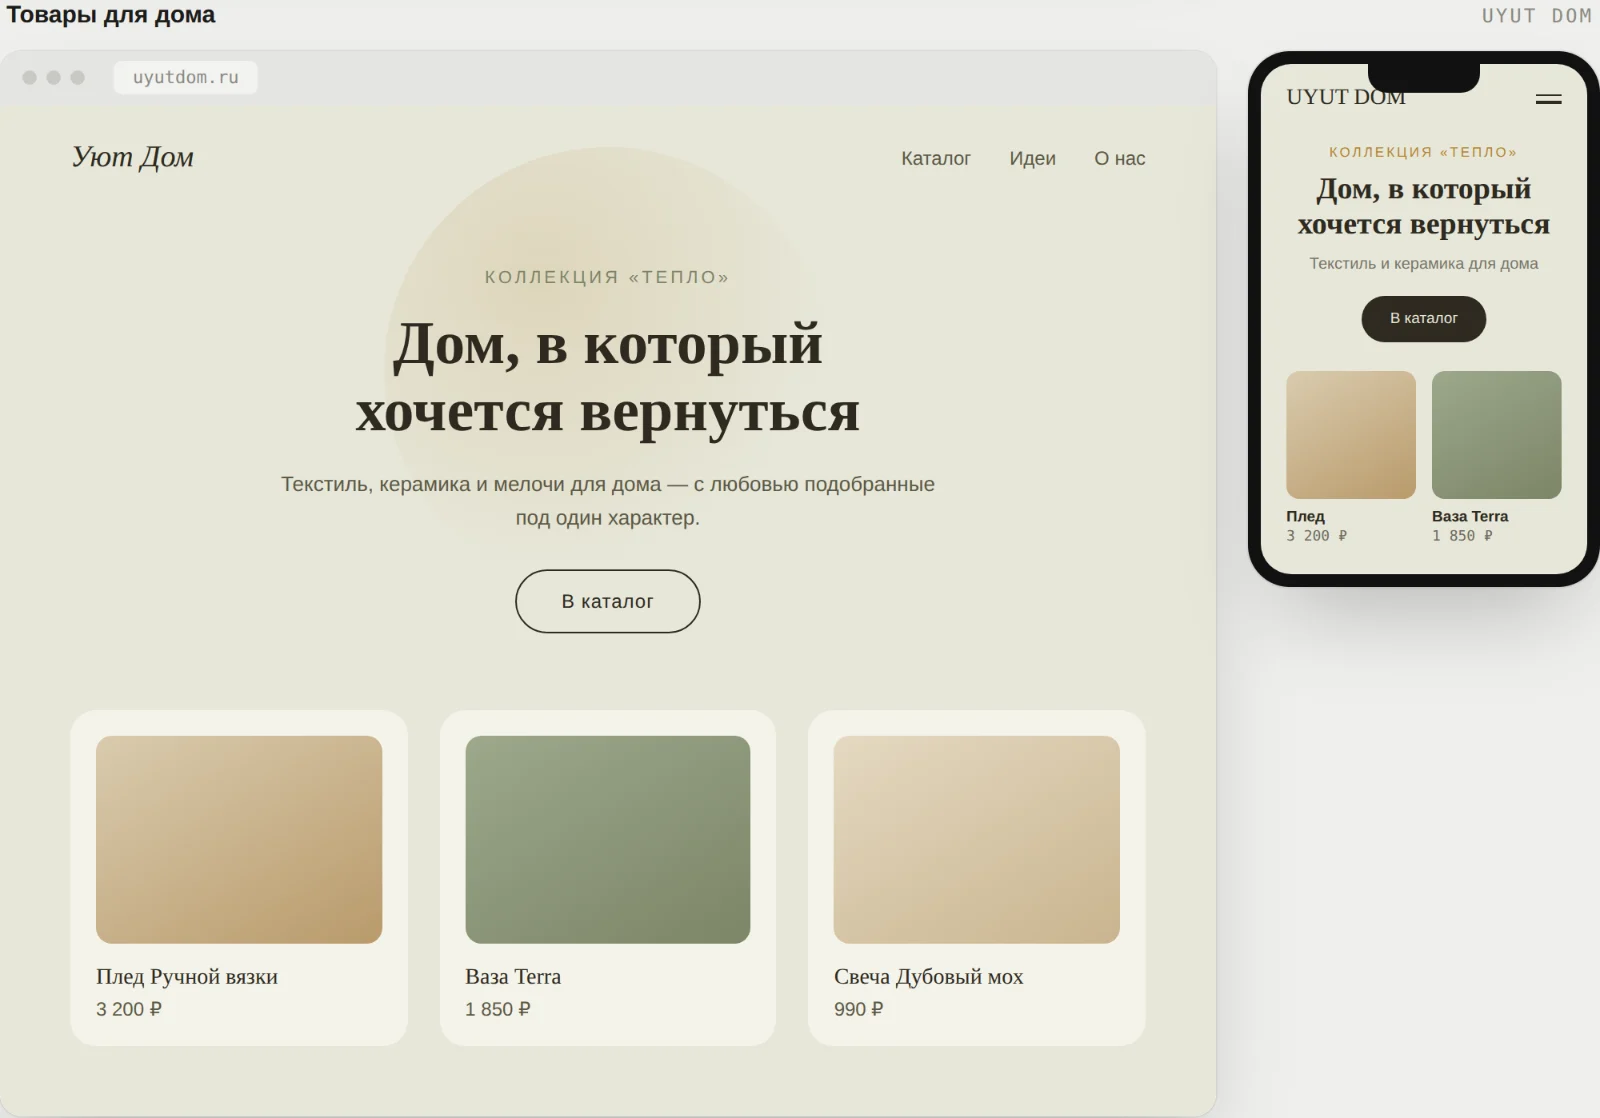The image size is (1600, 1118).
Task: Go to the Идеи menu item
Action: (x=1032, y=158)
